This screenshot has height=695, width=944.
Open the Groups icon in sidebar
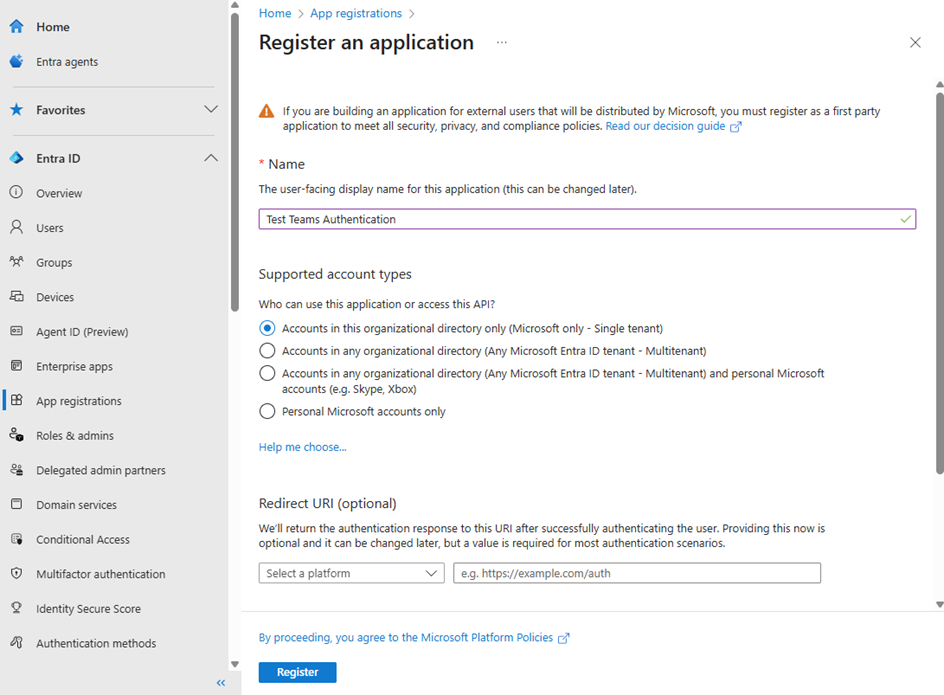(x=16, y=262)
